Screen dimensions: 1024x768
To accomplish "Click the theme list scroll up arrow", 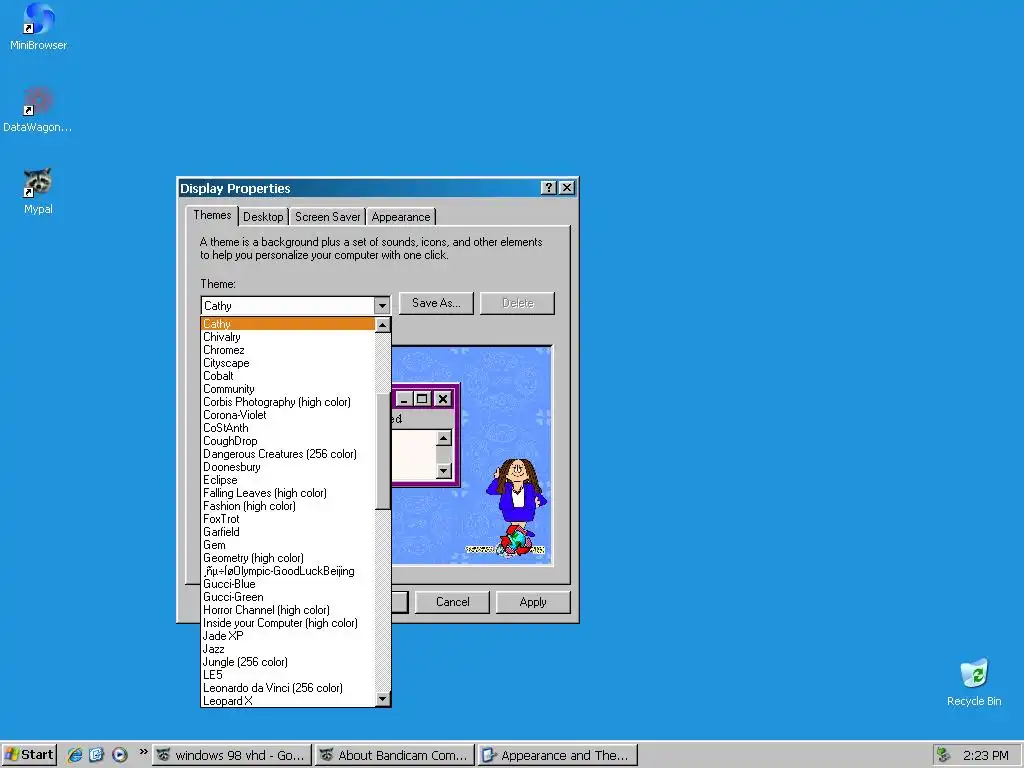I will pyautogui.click(x=383, y=325).
